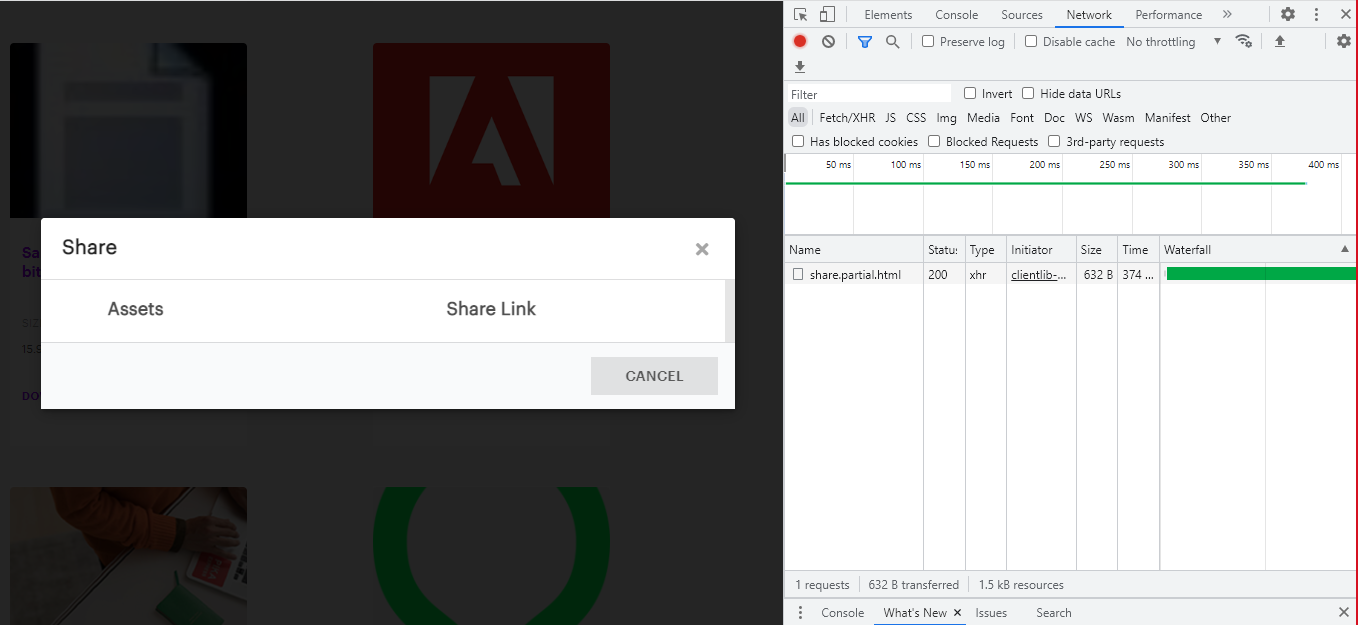Enable Blocked Requests filter

pos(934,141)
